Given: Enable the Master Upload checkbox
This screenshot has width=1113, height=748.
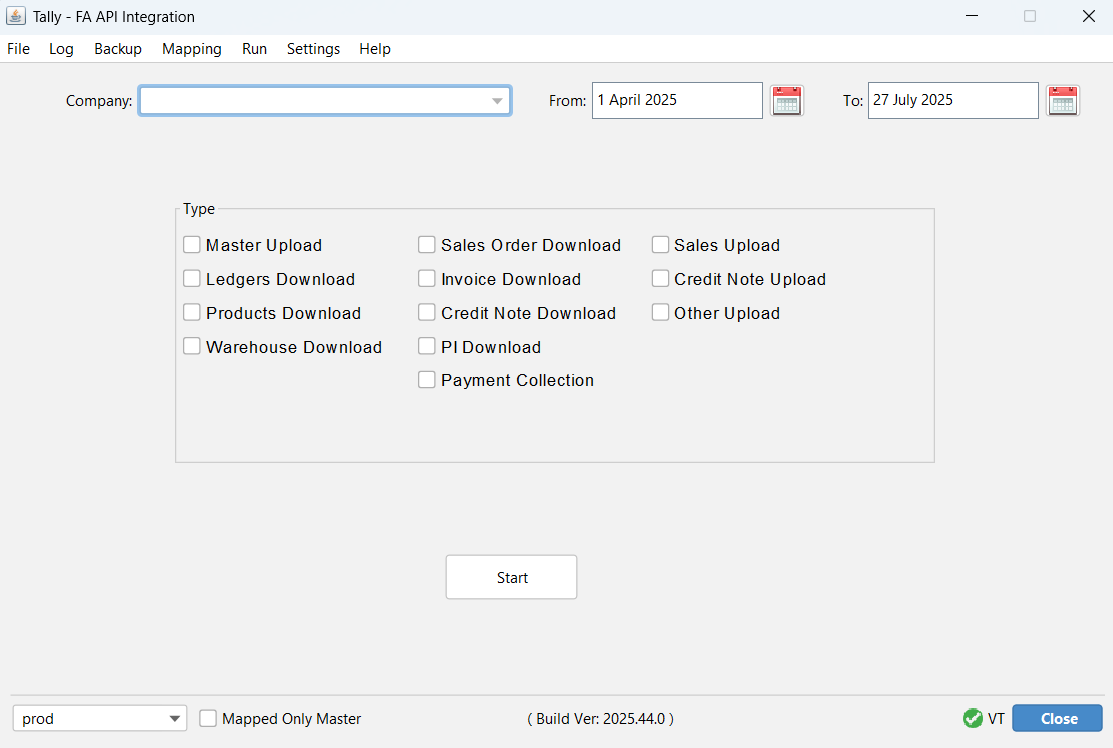Looking at the screenshot, I should point(192,245).
